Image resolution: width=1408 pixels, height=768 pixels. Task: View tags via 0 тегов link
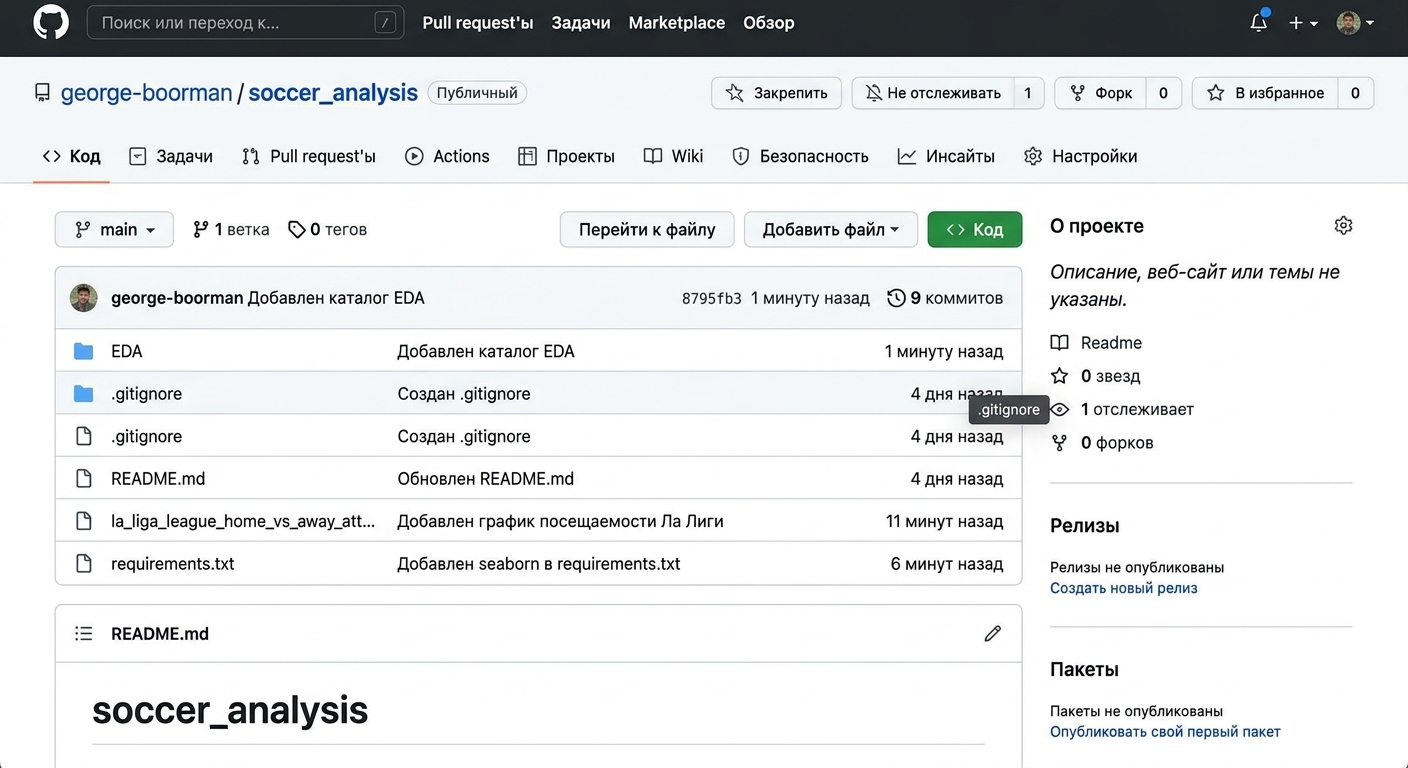coord(327,230)
